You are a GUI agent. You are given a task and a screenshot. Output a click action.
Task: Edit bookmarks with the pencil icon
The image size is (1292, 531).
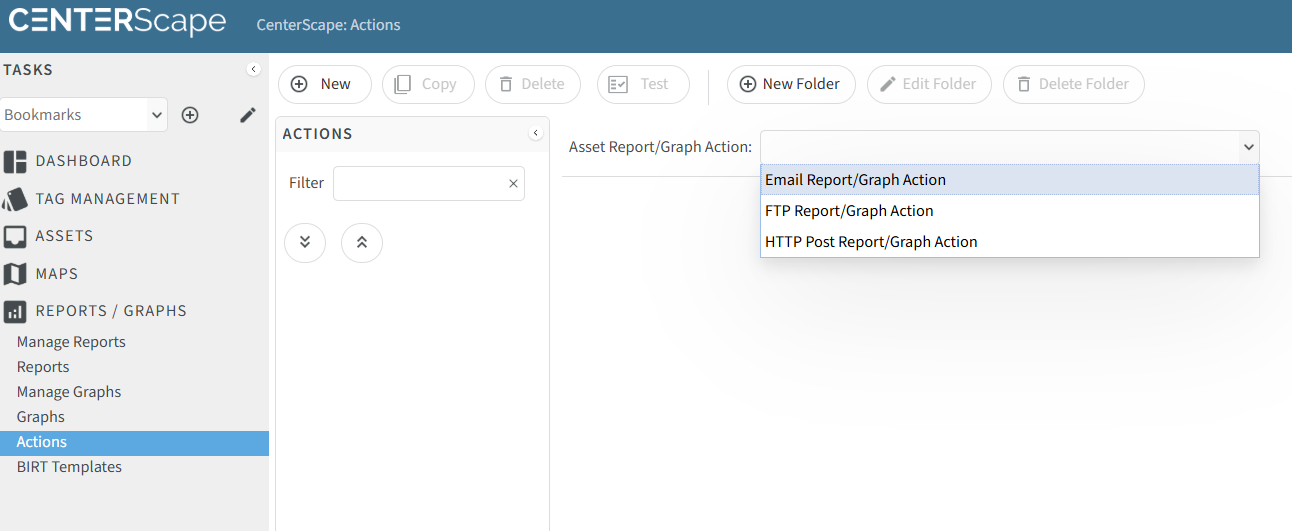coord(248,115)
